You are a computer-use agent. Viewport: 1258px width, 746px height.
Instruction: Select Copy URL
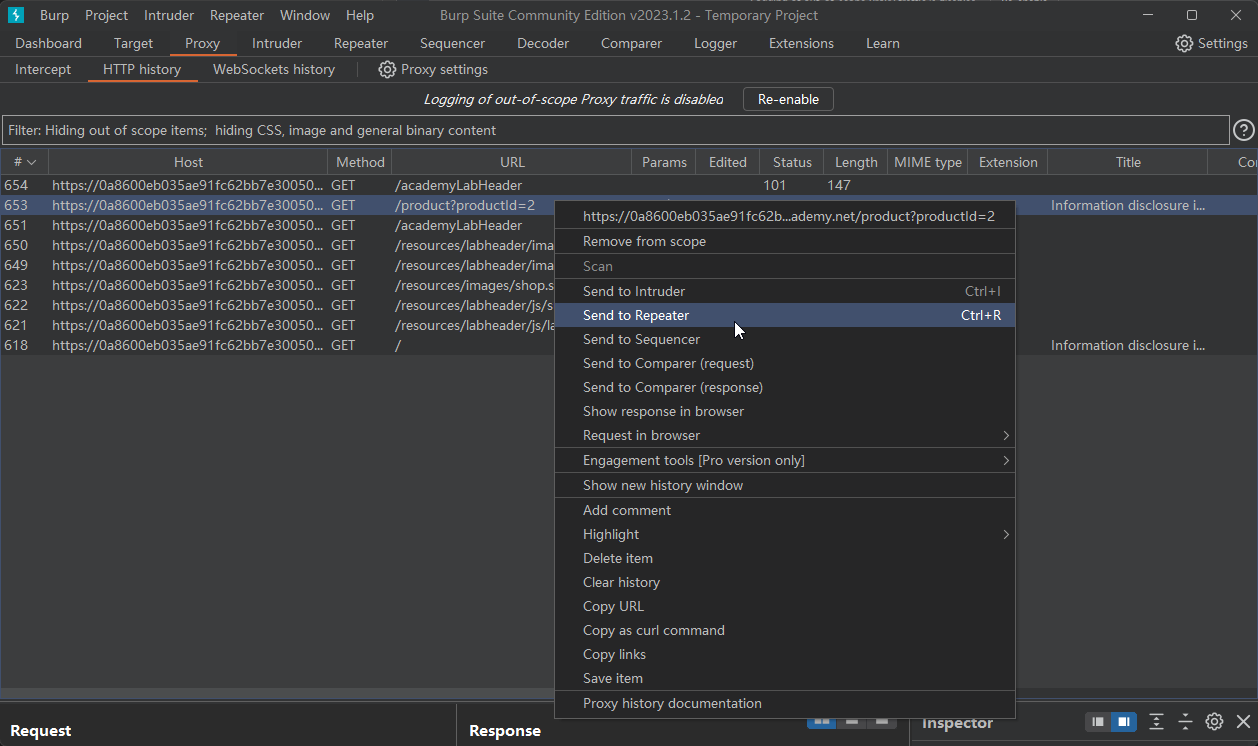pyautogui.click(x=785, y=606)
